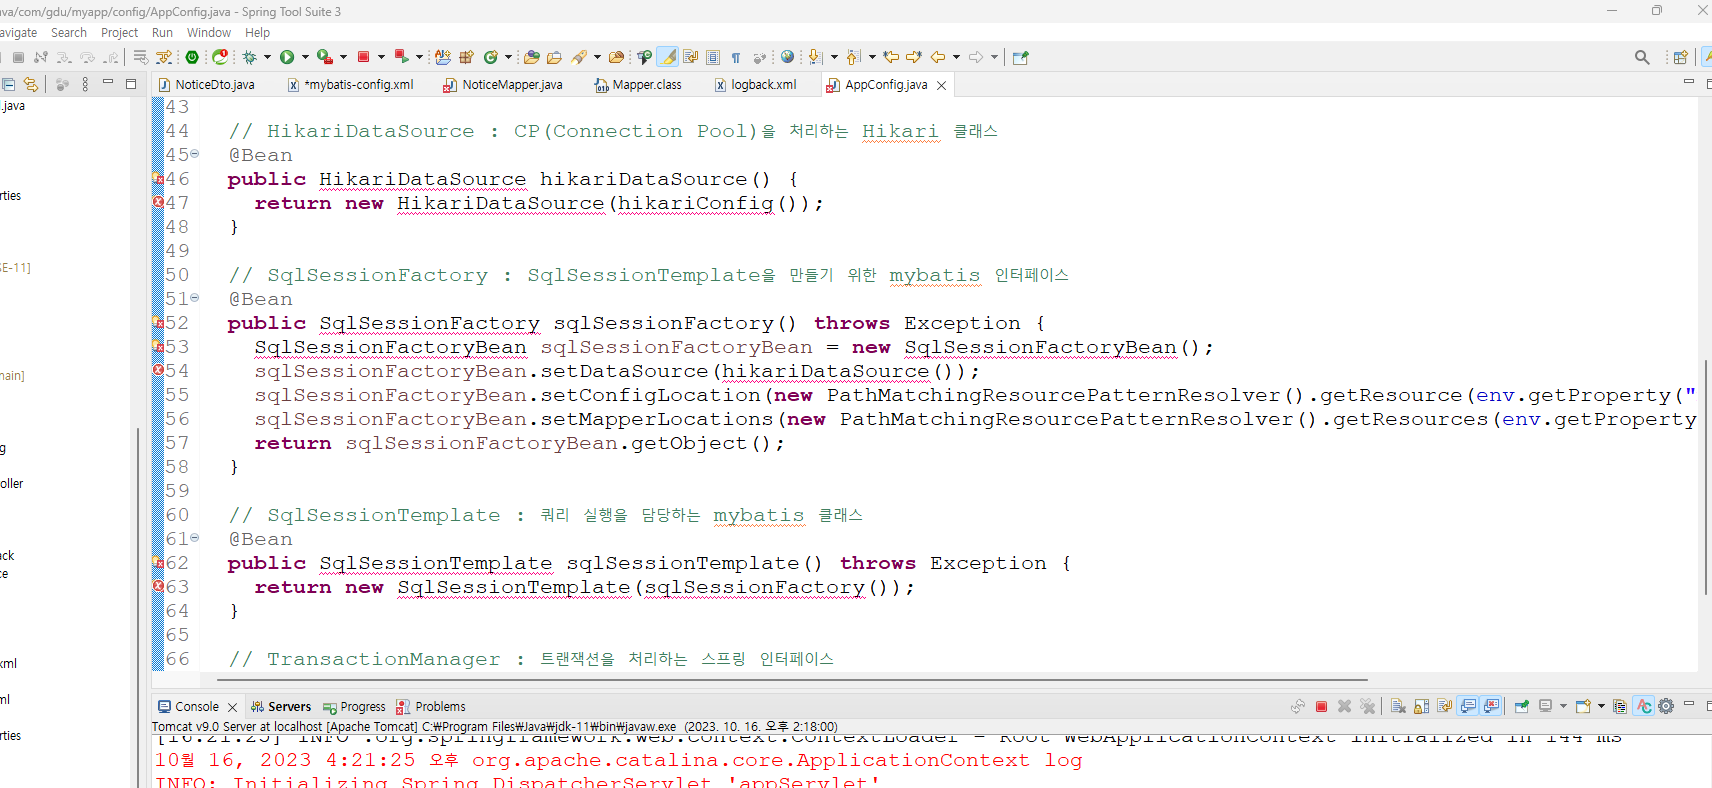Toggle Word Wrap in console
This screenshot has width=1712, height=788.
1445,706
